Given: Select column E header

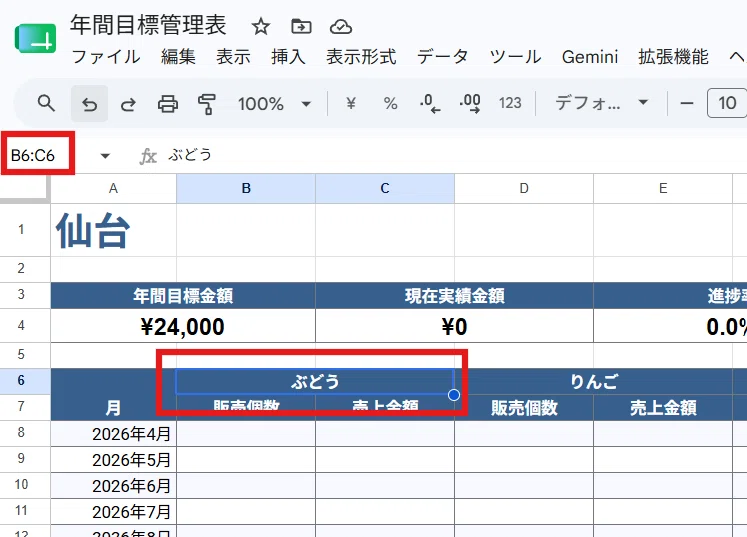Looking at the screenshot, I should 663,189.
